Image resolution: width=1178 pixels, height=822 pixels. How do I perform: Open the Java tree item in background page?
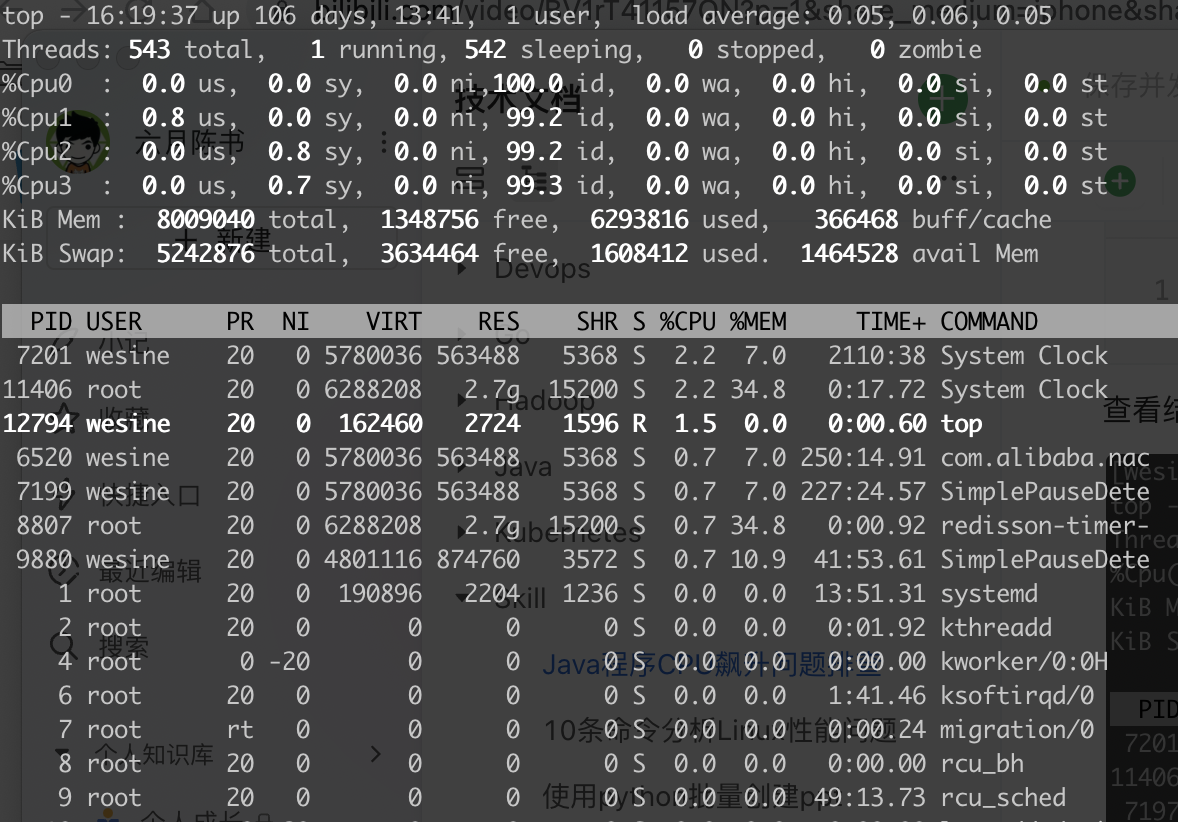point(523,467)
